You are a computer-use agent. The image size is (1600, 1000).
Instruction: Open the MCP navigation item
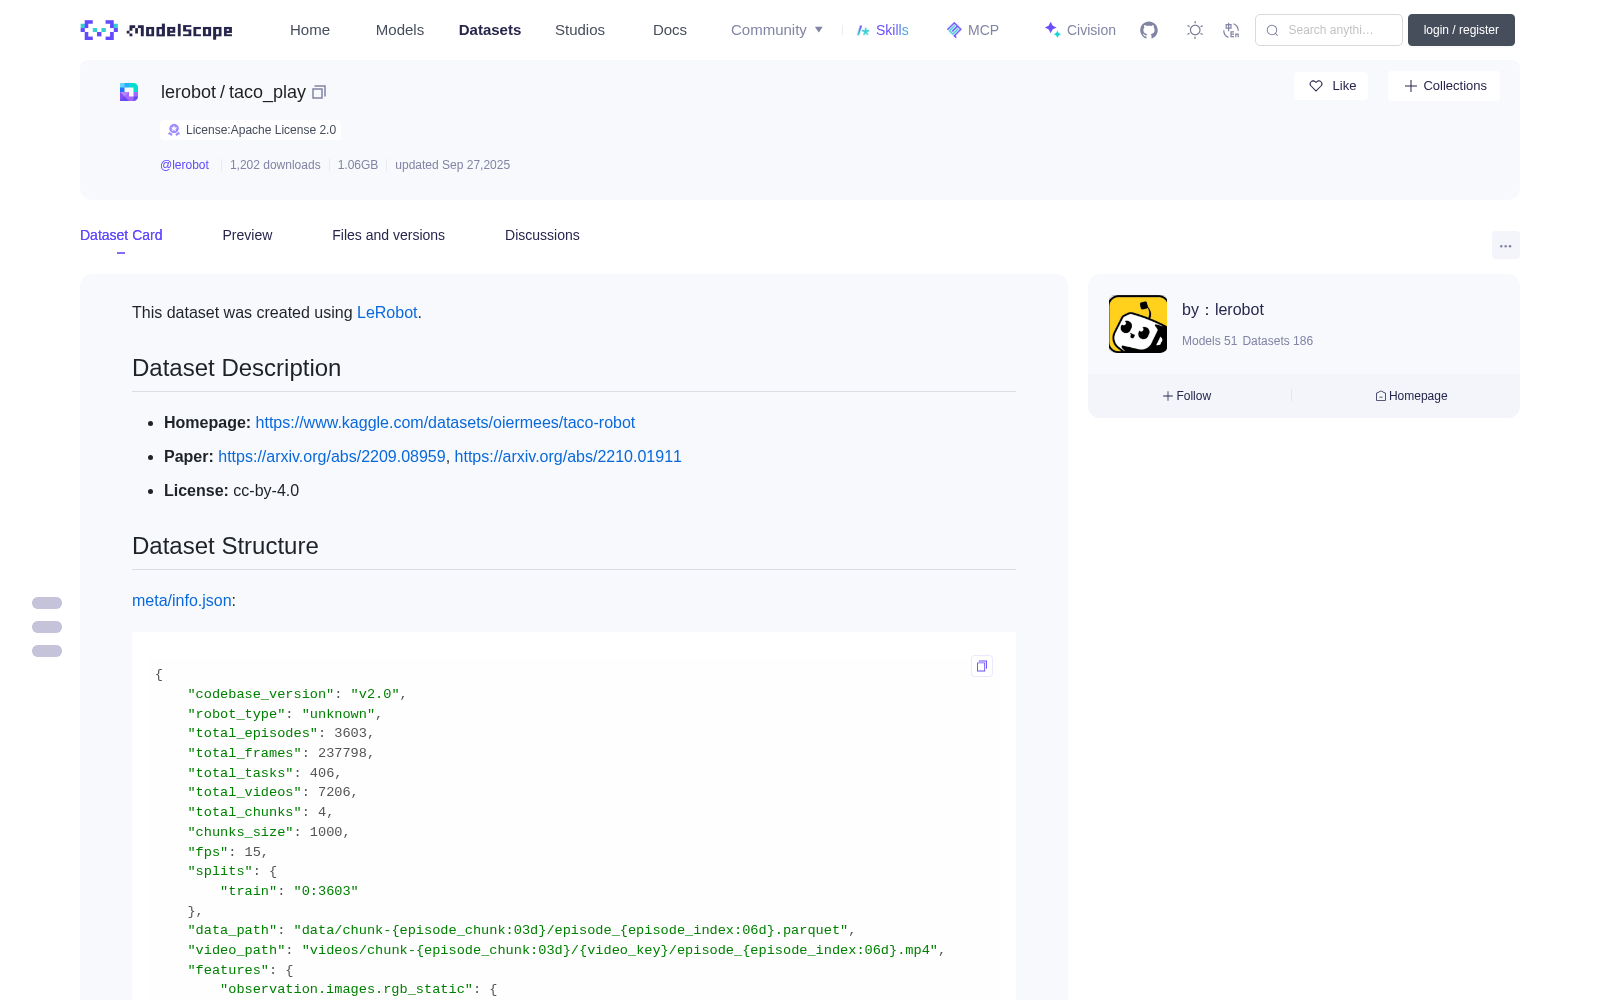click(973, 30)
